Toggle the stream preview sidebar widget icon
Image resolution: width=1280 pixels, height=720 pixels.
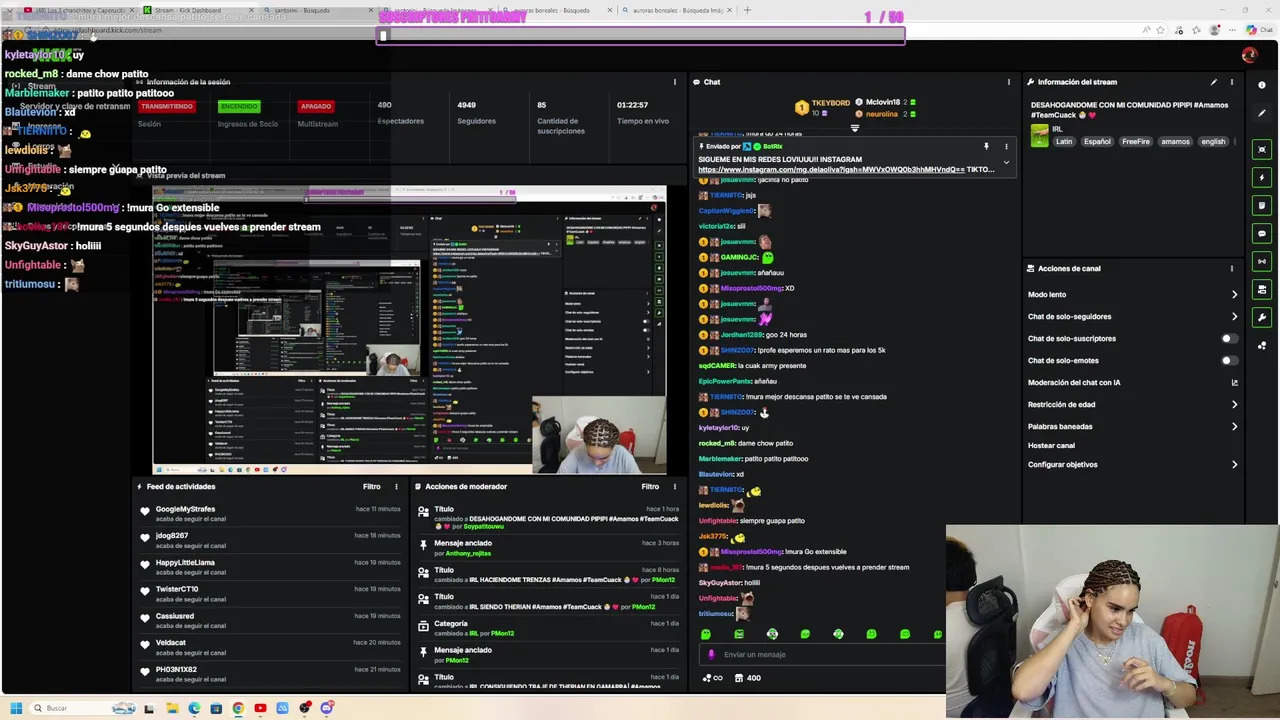[1262, 149]
